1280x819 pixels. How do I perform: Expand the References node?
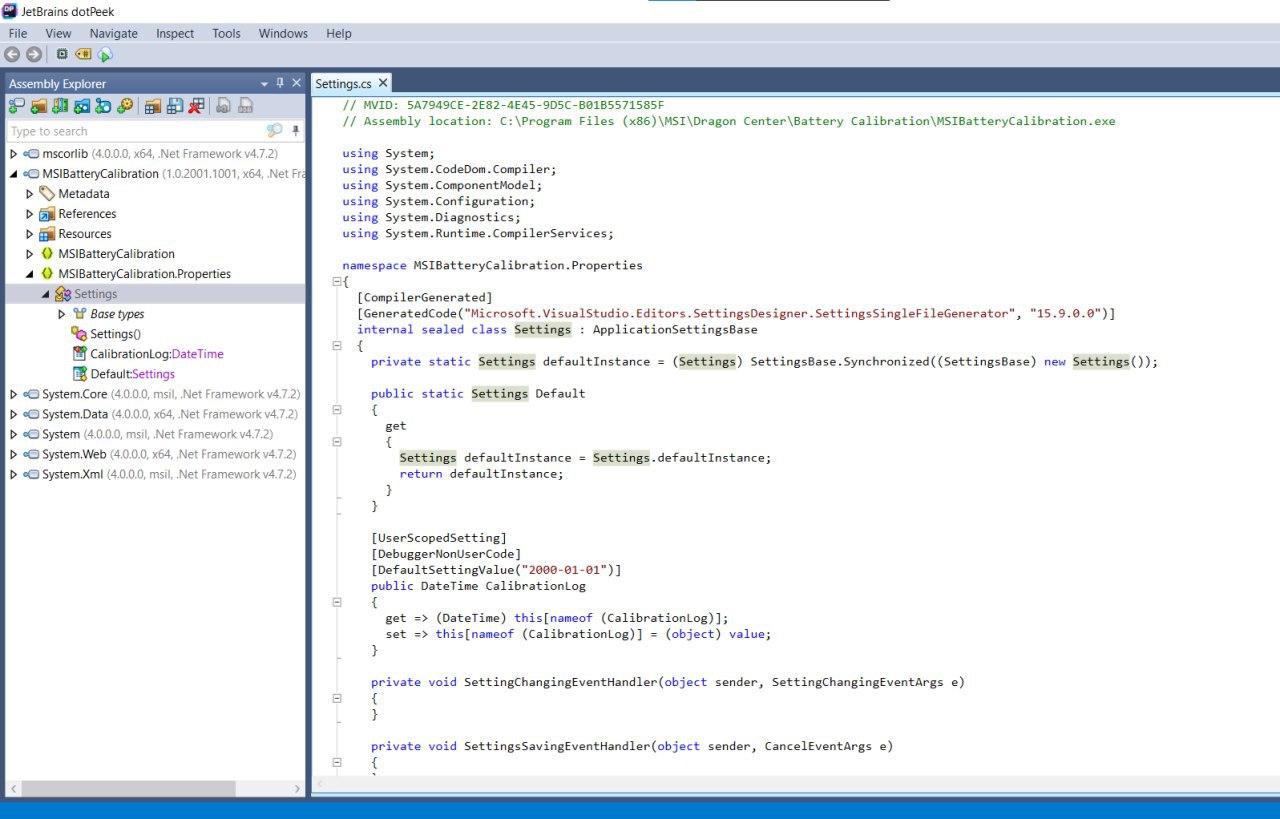(29, 214)
